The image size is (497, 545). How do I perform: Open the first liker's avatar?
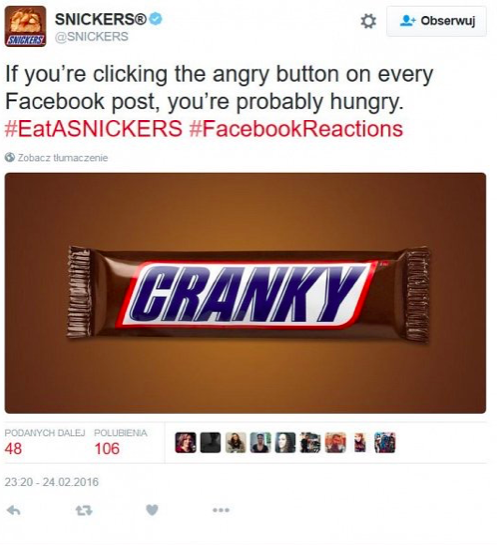pos(185,442)
